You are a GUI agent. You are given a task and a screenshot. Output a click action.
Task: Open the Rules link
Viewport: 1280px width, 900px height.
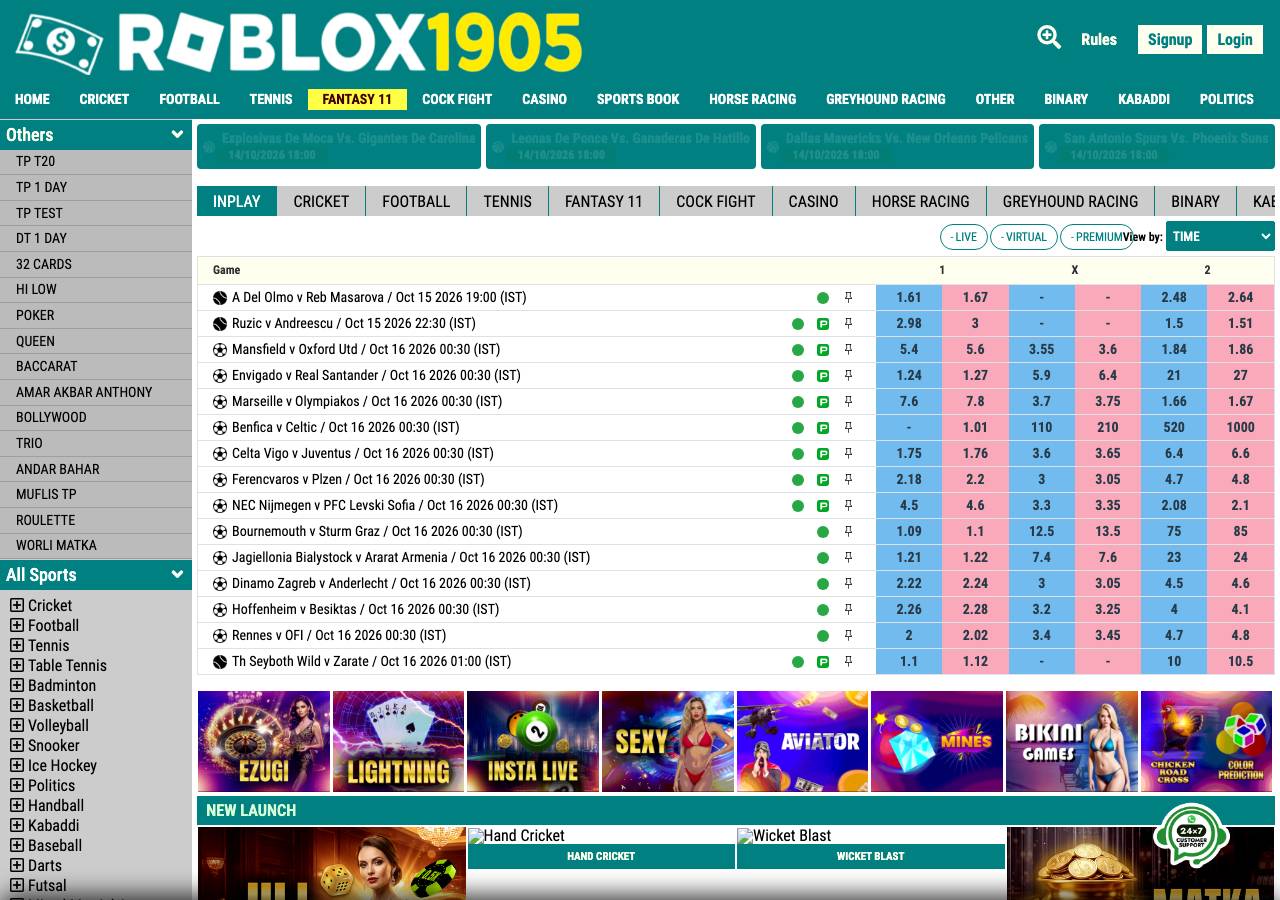click(x=1099, y=39)
